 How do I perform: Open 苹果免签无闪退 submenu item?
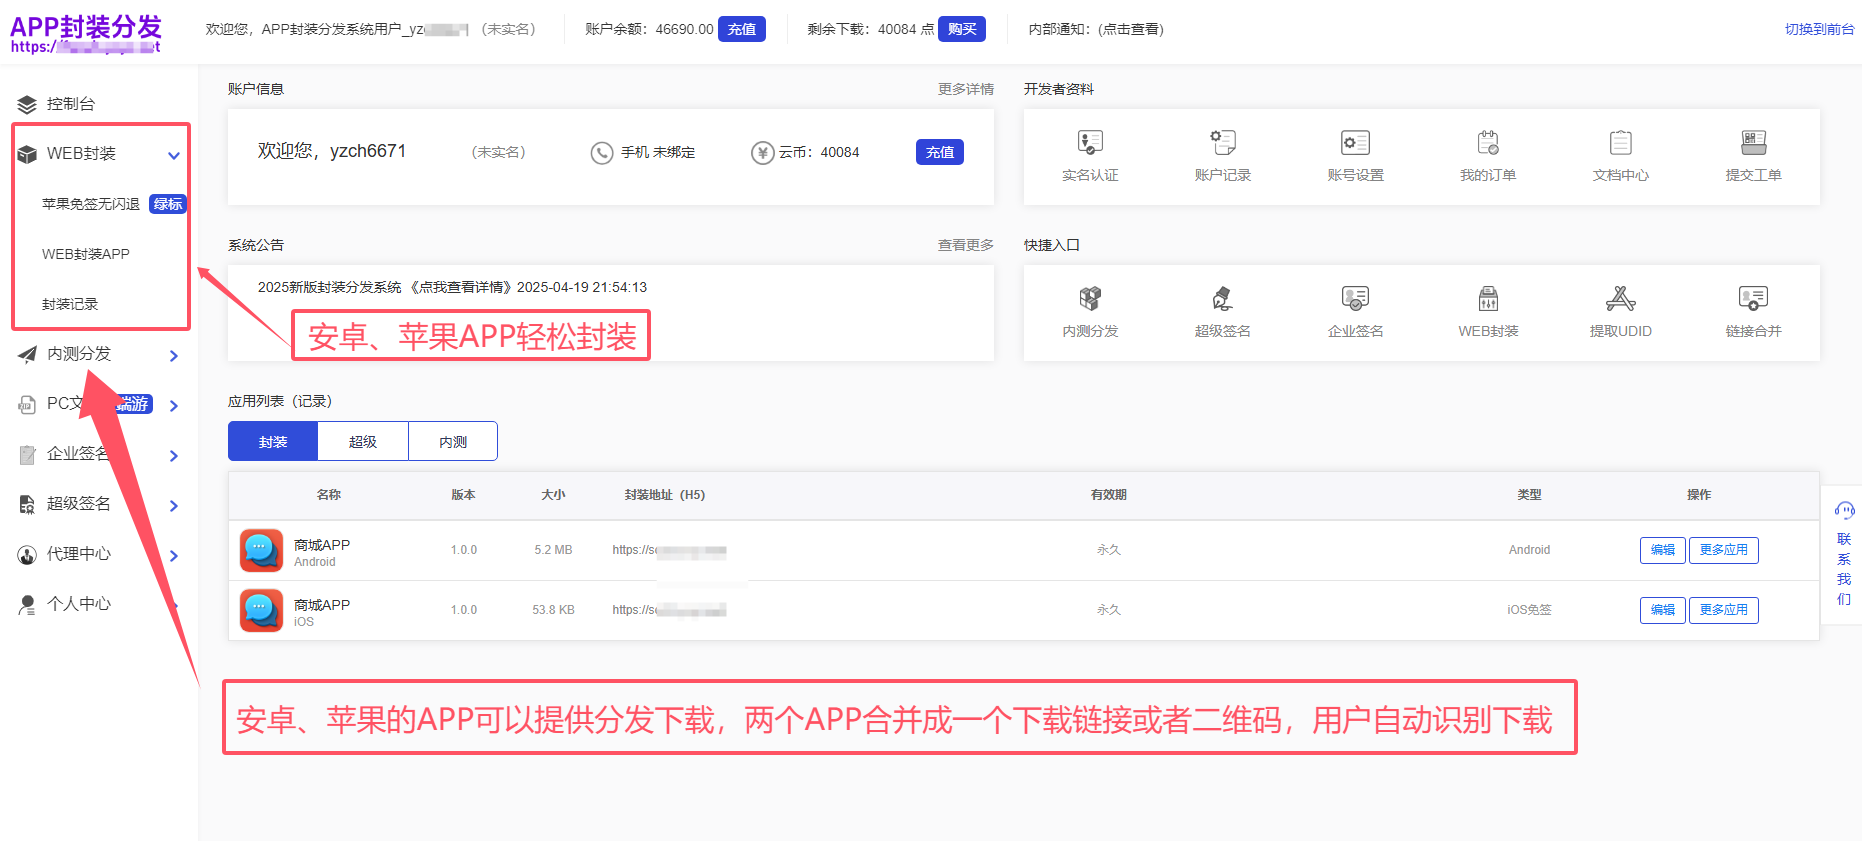[x=91, y=204]
